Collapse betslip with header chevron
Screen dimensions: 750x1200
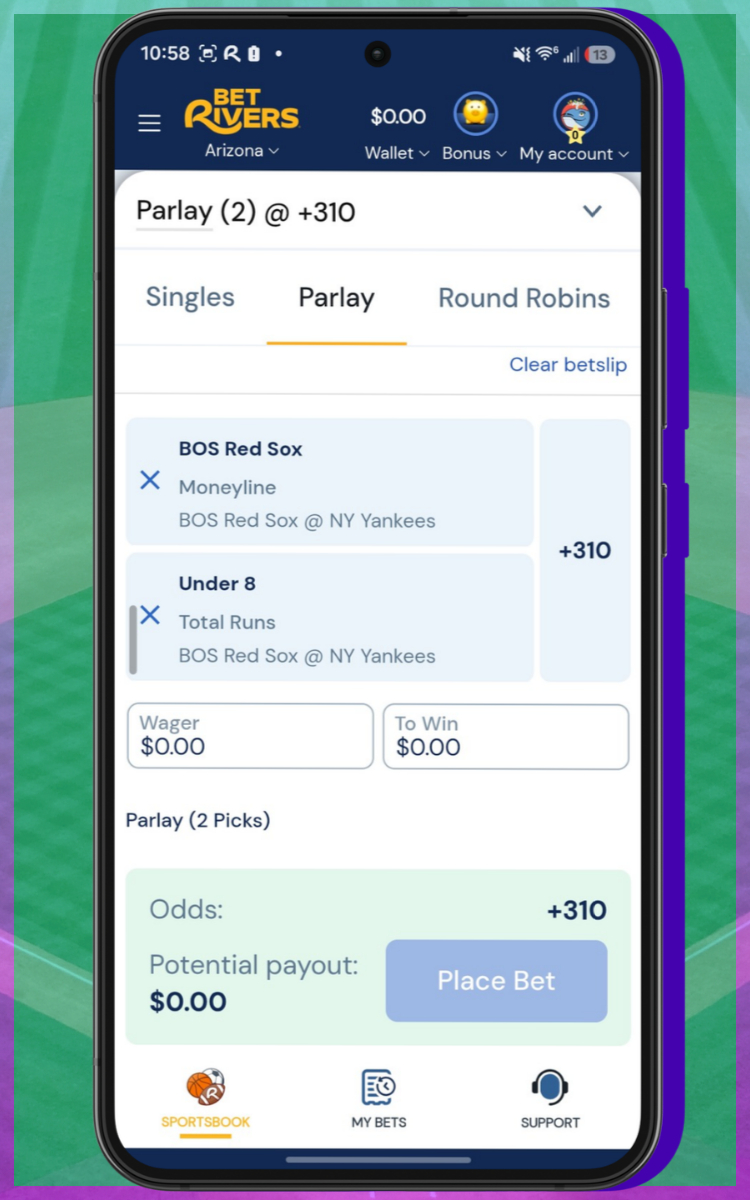coord(592,211)
